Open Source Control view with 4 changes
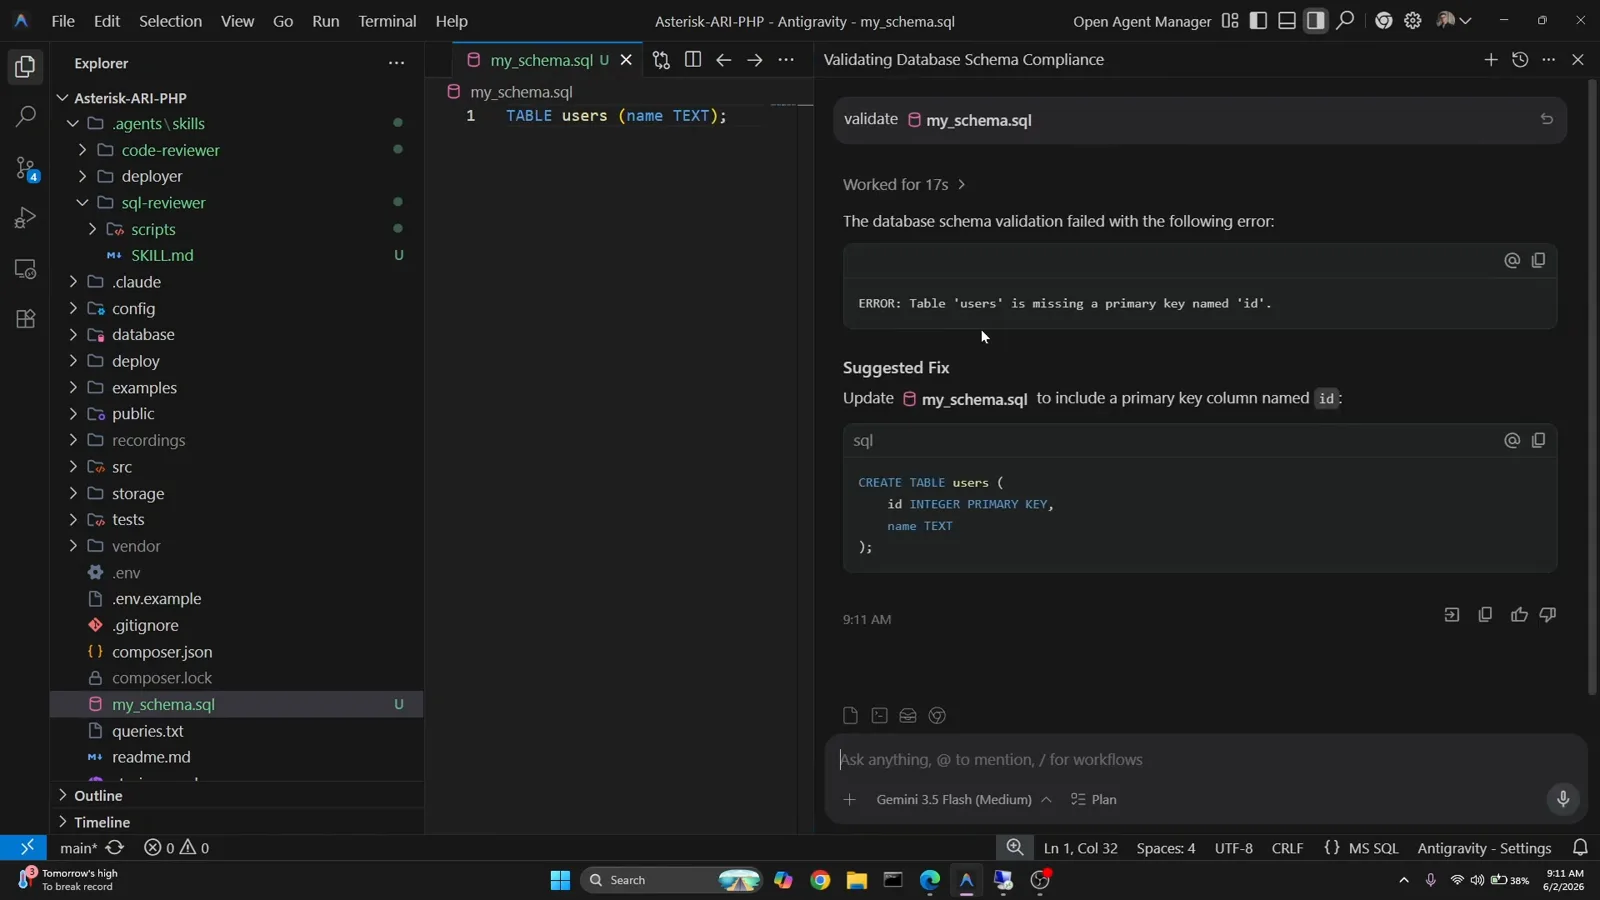Screen dimensions: 1600x900 (25, 168)
